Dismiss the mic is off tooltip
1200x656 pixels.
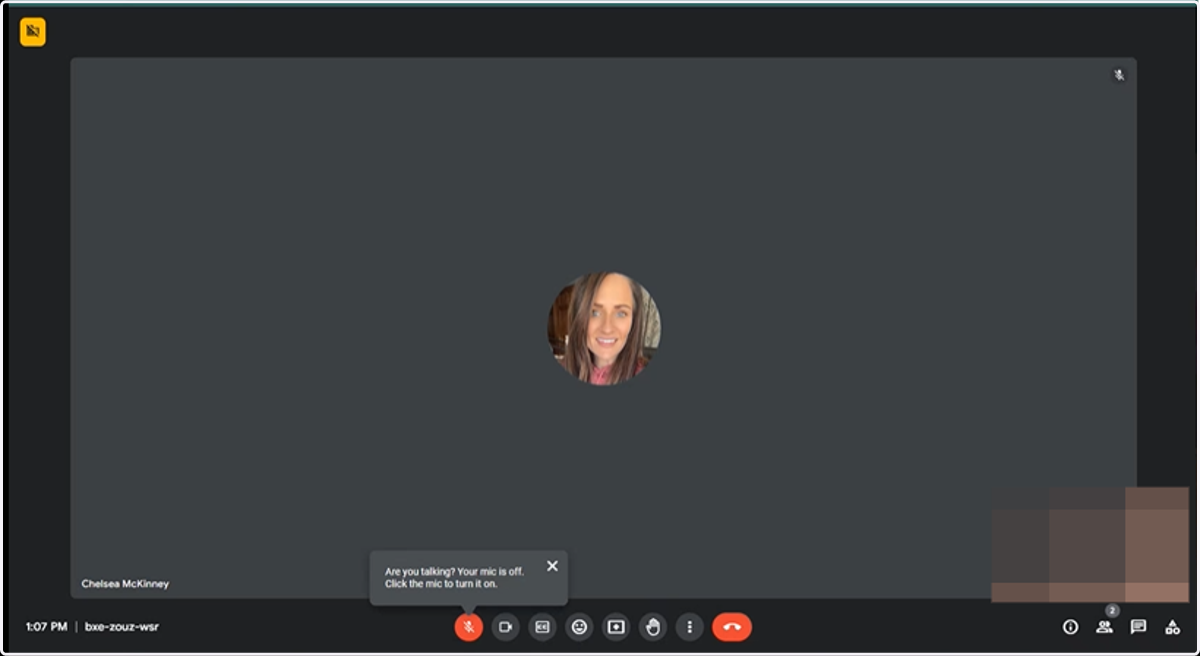point(552,566)
